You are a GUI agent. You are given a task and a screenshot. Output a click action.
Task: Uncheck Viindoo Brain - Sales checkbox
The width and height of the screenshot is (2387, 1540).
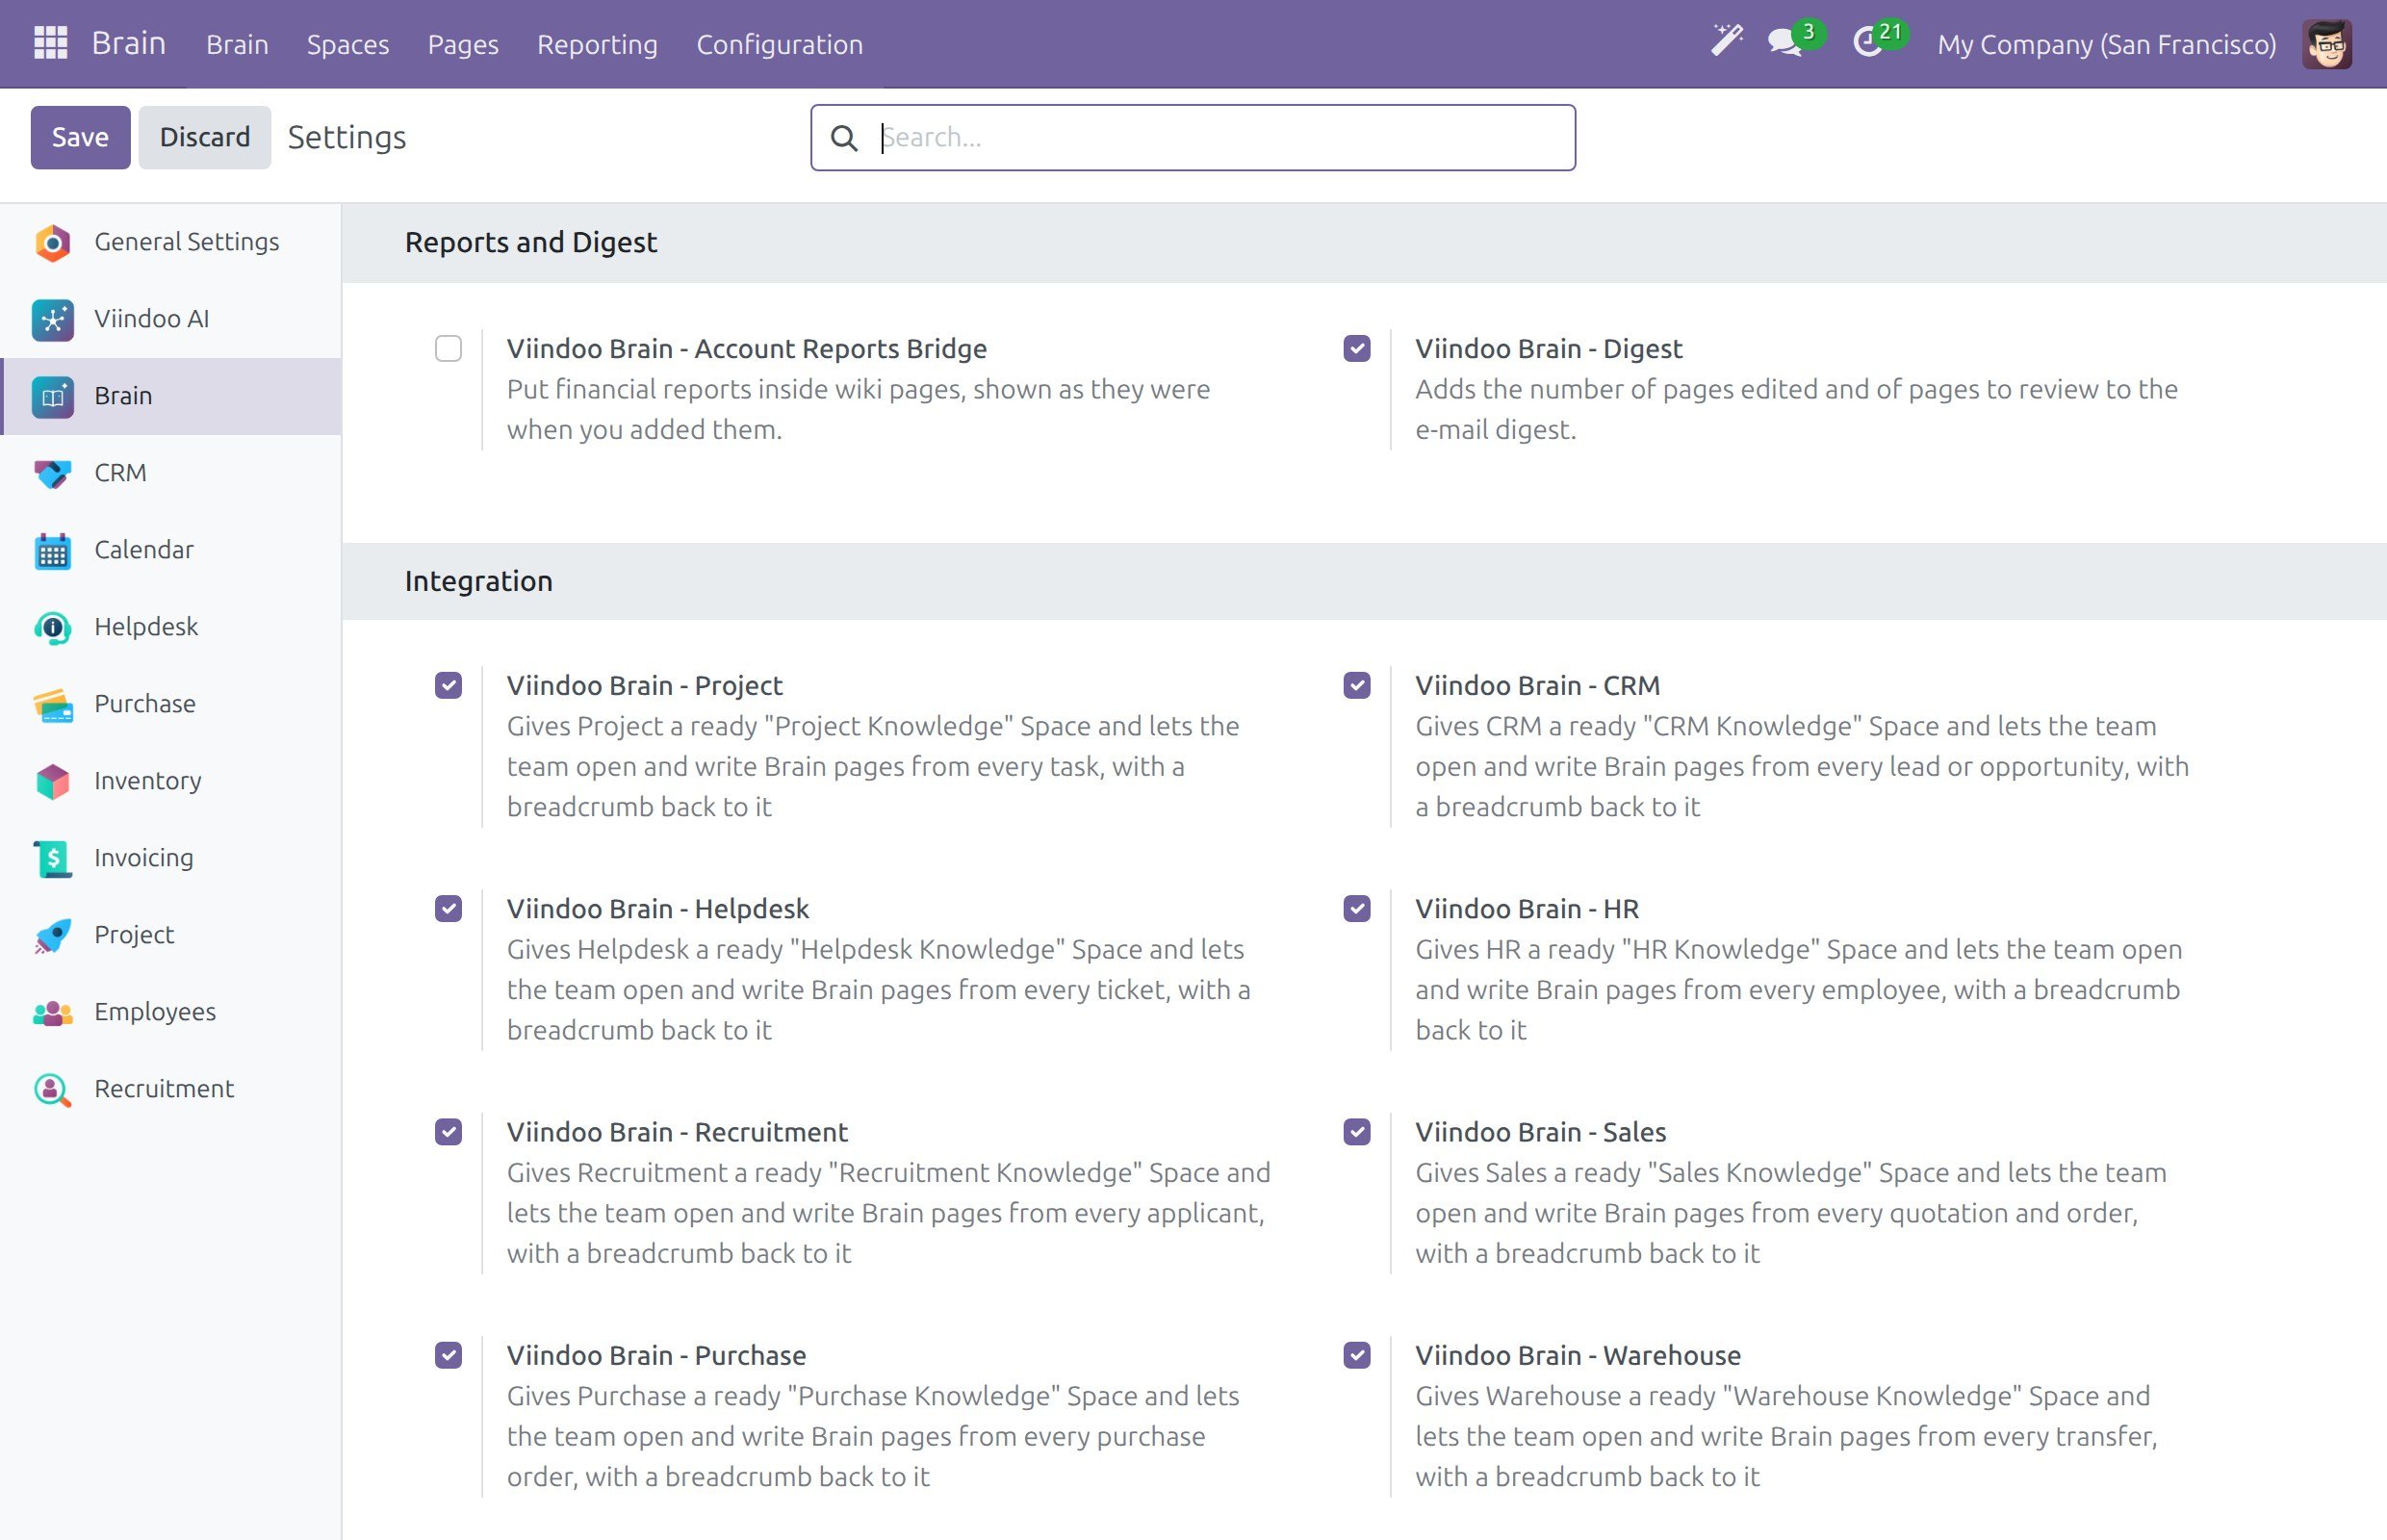click(x=1356, y=1131)
